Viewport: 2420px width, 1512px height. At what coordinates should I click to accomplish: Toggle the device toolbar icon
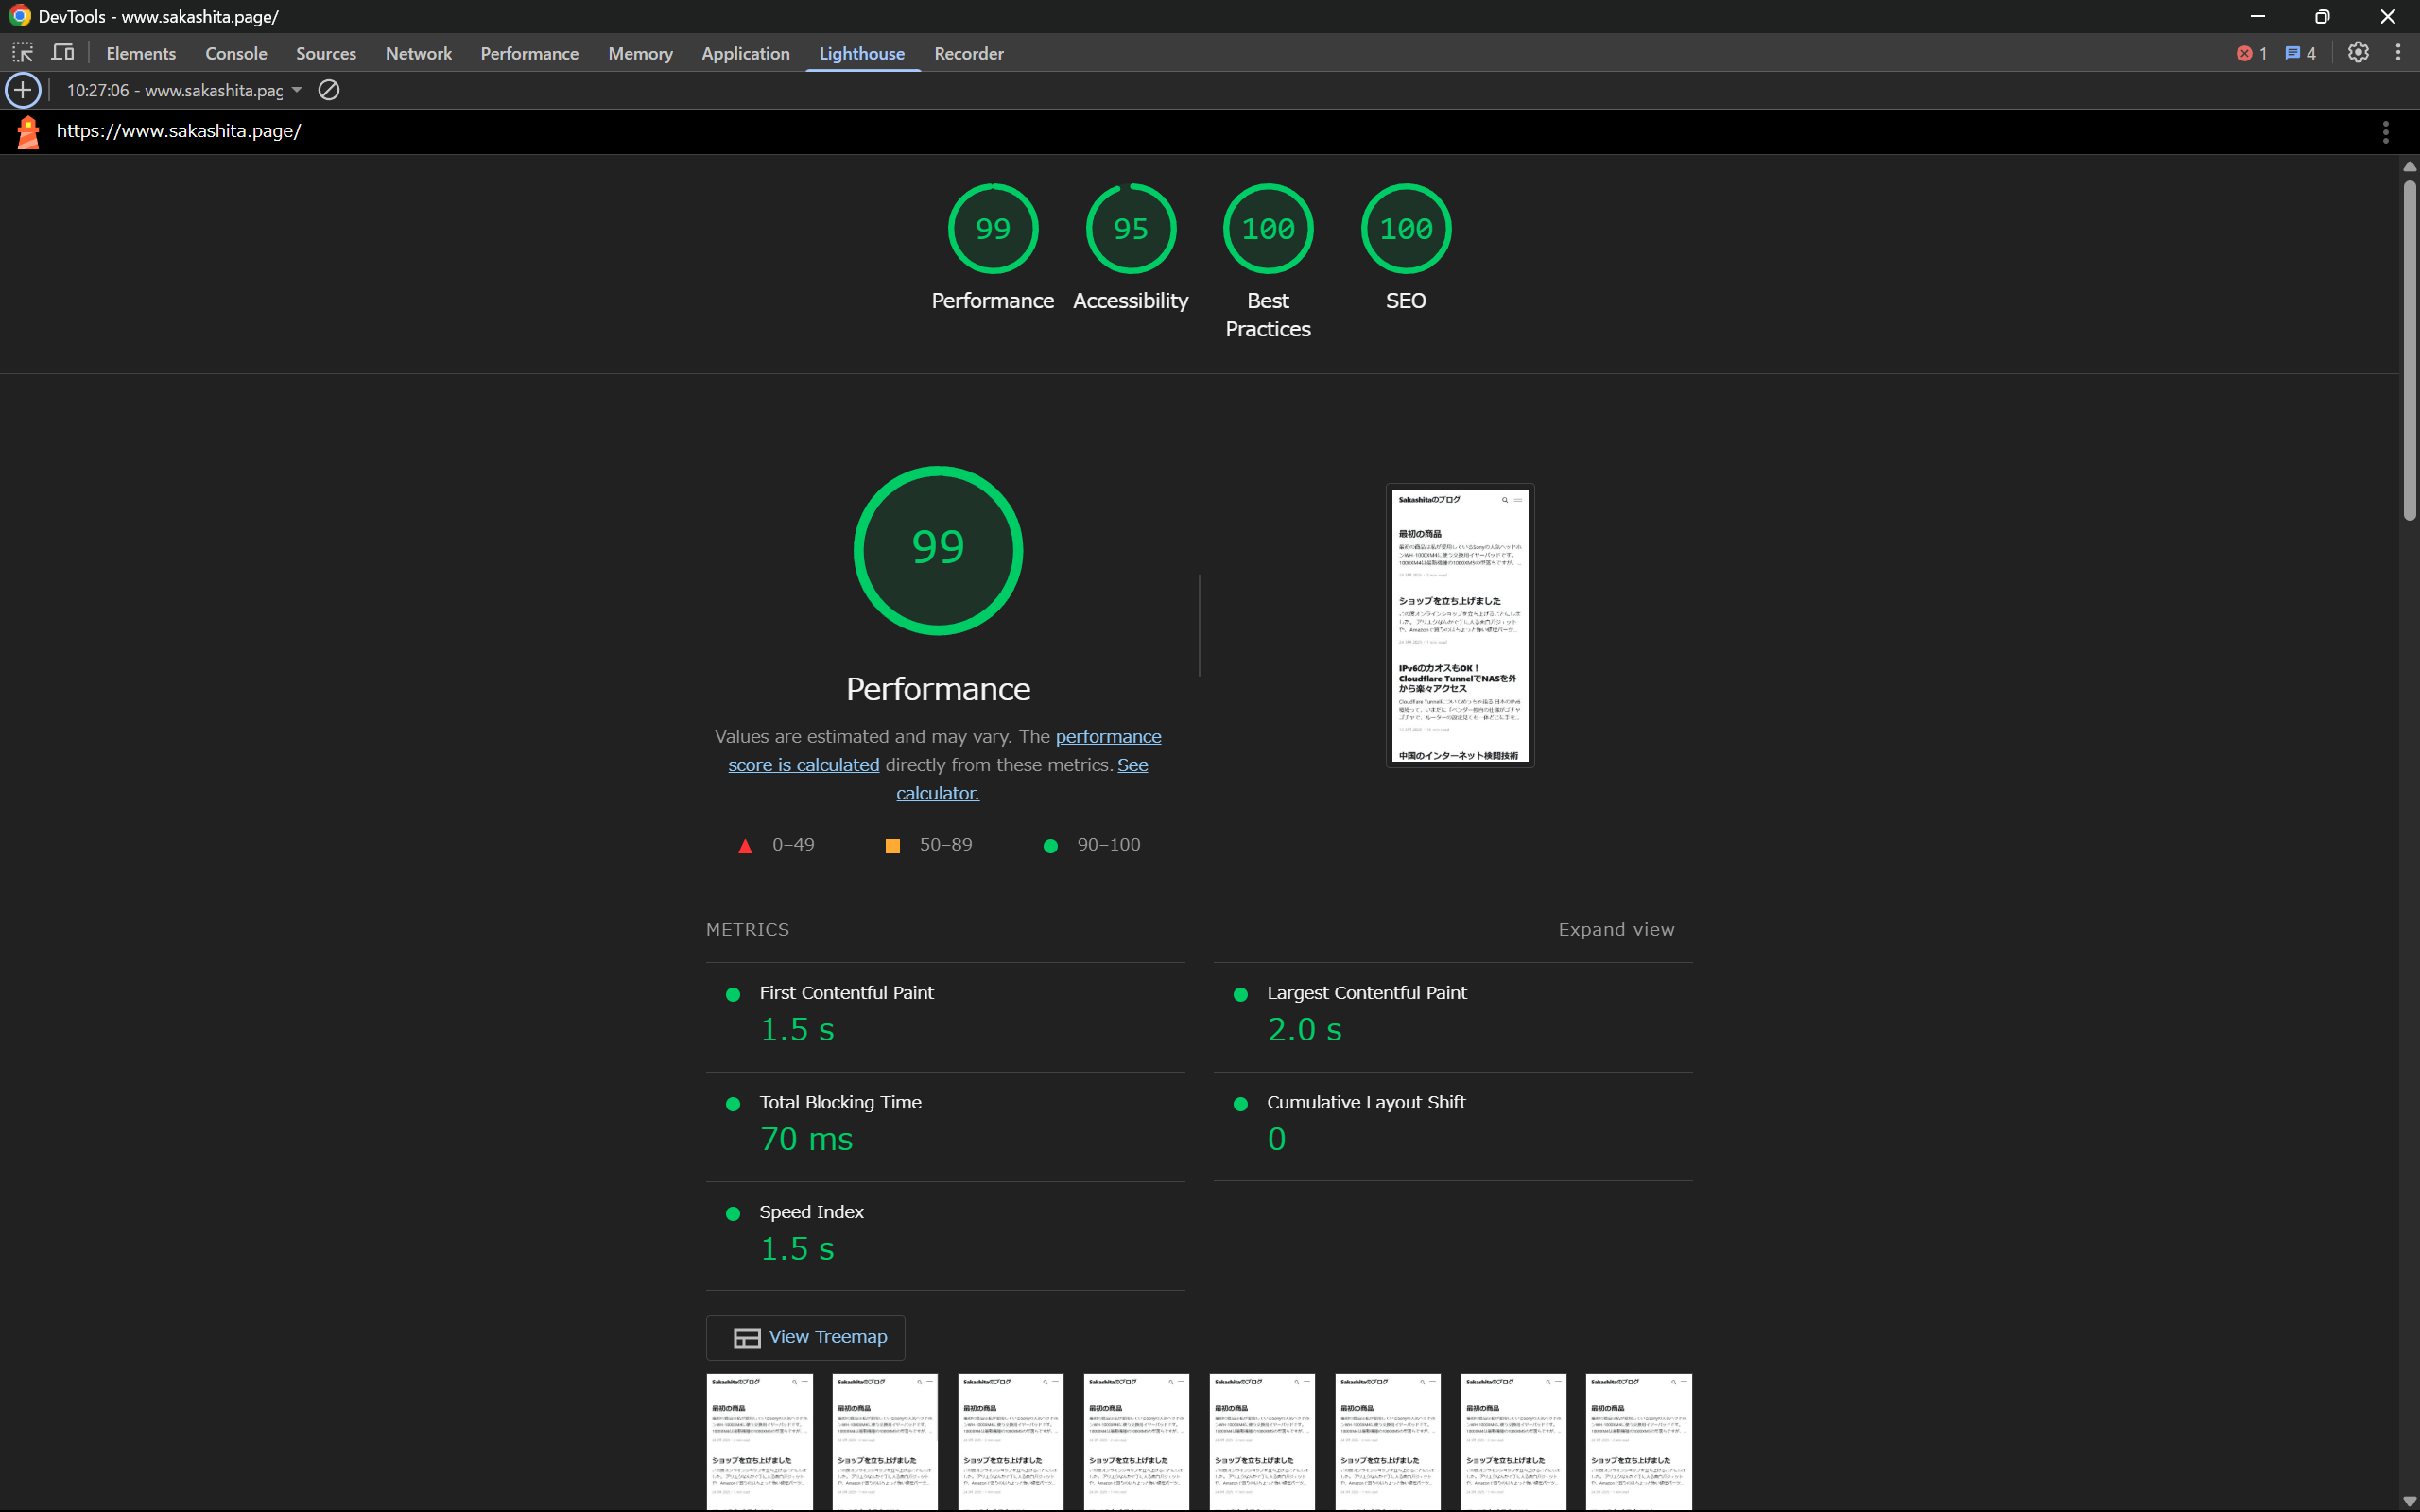tap(63, 53)
